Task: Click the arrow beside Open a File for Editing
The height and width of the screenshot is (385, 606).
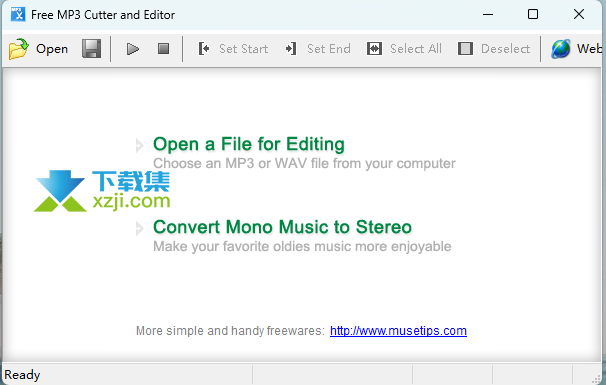Action: pos(140,145)
